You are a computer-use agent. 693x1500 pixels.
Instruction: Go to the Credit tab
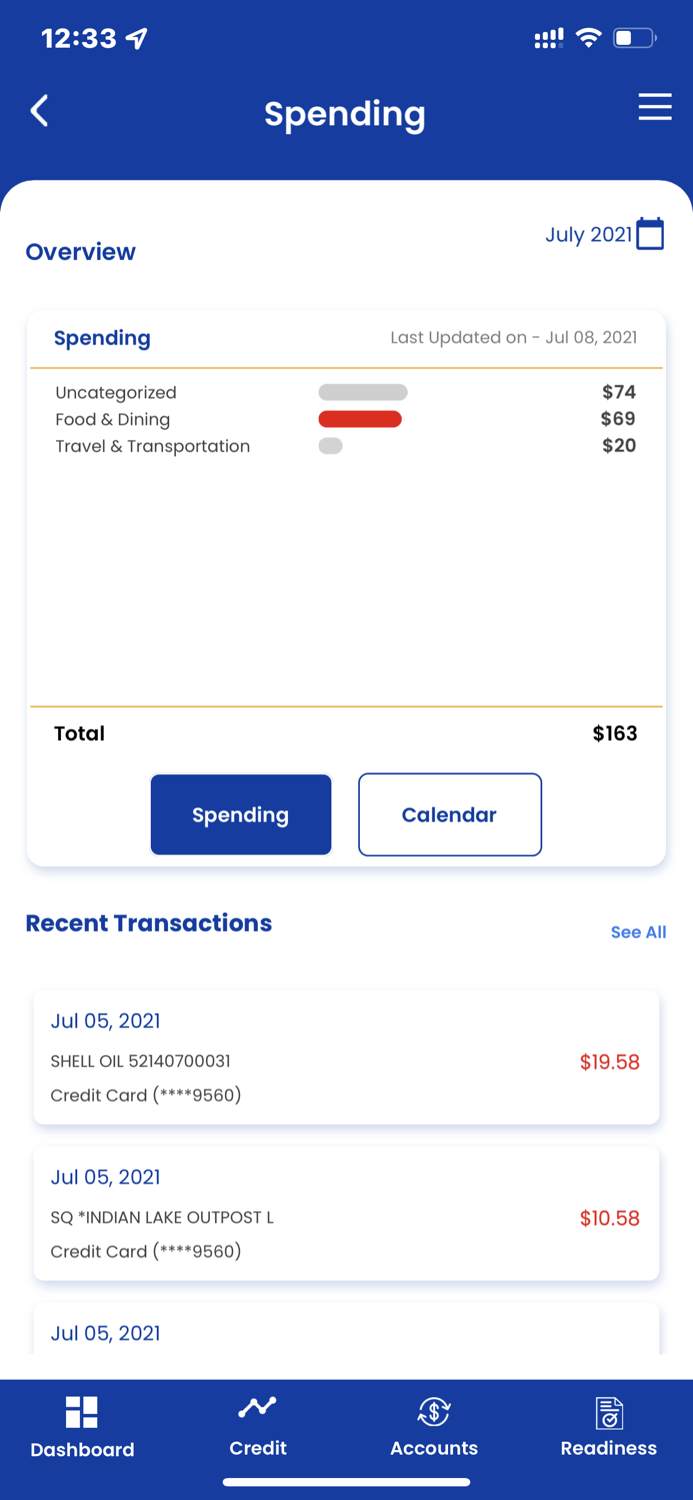point(258,1448)
